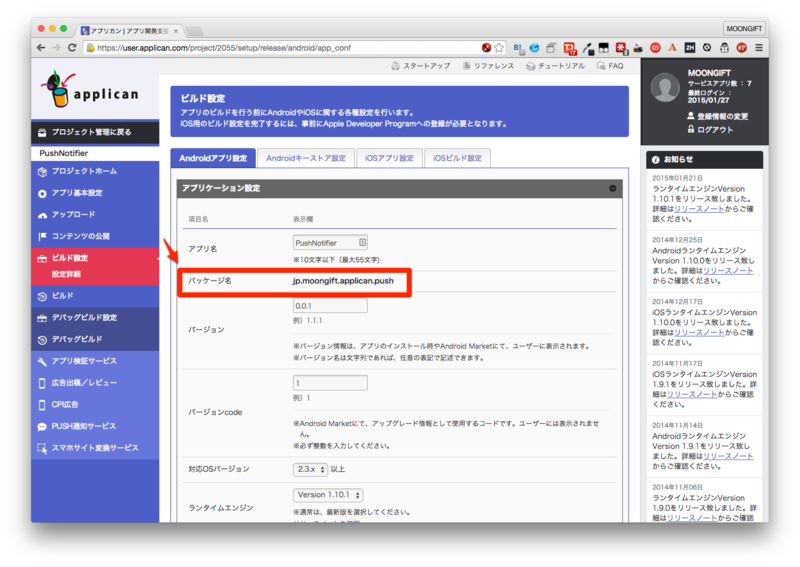
Task: Open PUSH通知サービス in the sidebar
Action: point(95,426)
